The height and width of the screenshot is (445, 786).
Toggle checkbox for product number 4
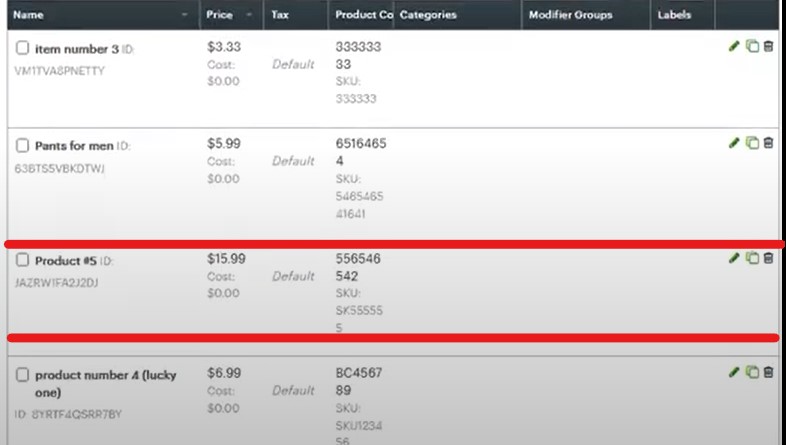[x=23, y=375]
